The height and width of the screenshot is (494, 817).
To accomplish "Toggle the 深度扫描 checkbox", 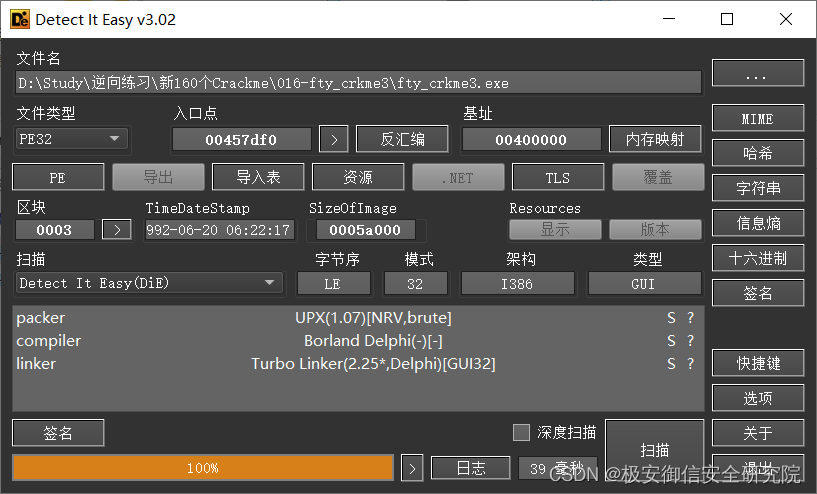I will click(521, 433).
